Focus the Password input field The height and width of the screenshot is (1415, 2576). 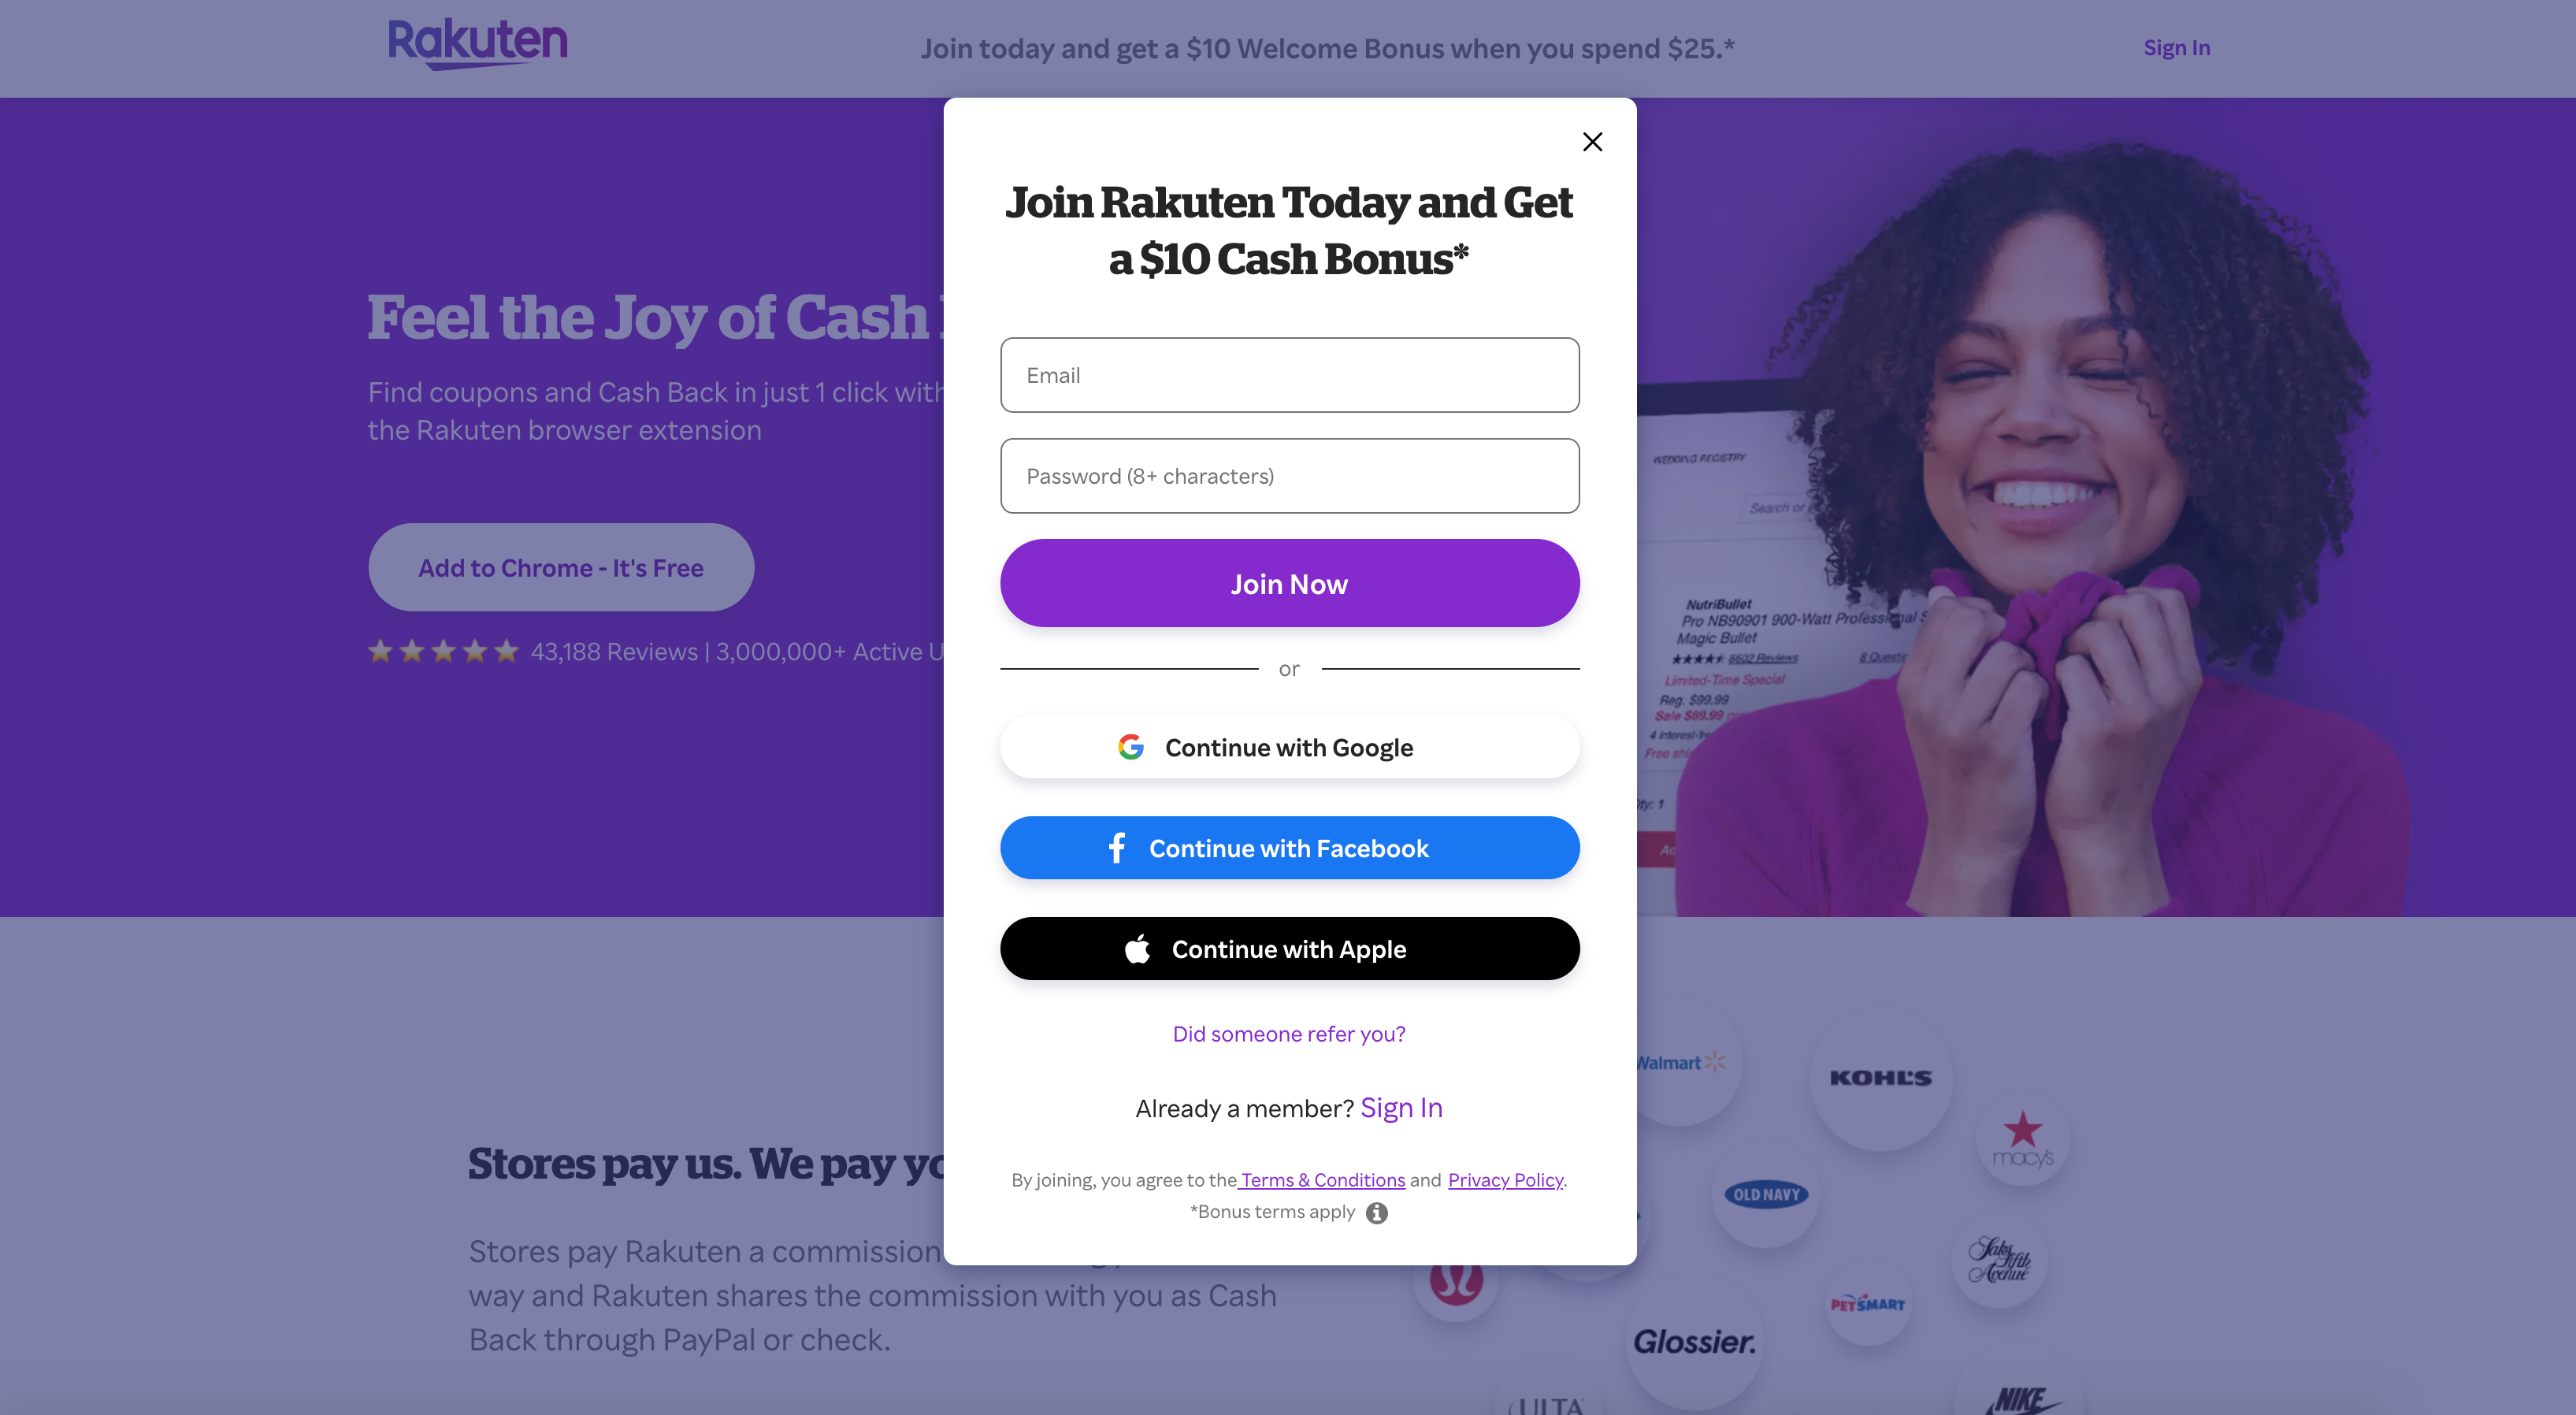1289,476
